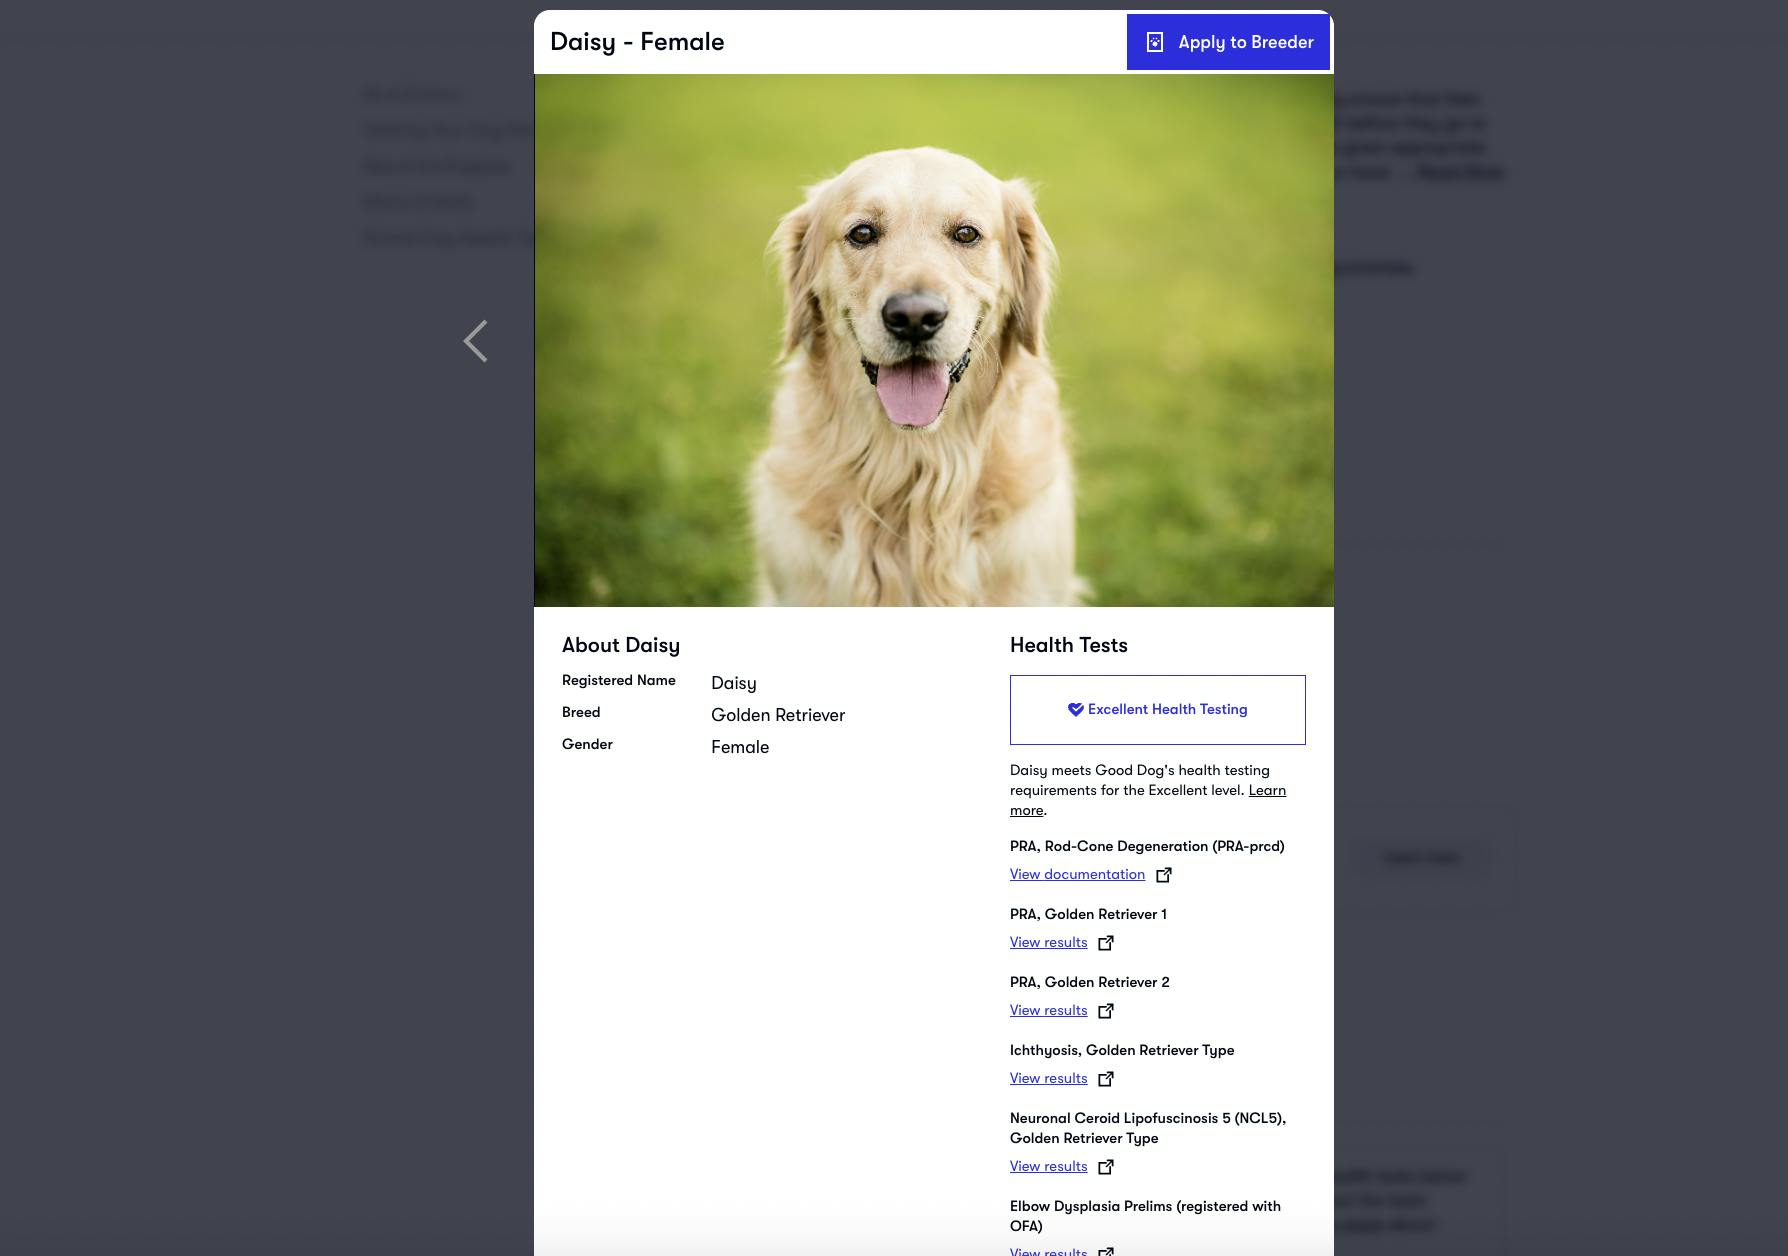Select the 'Daisy - Female' modal title
Viewport: 1788px width, 1256px height.
tap(637, 42)
